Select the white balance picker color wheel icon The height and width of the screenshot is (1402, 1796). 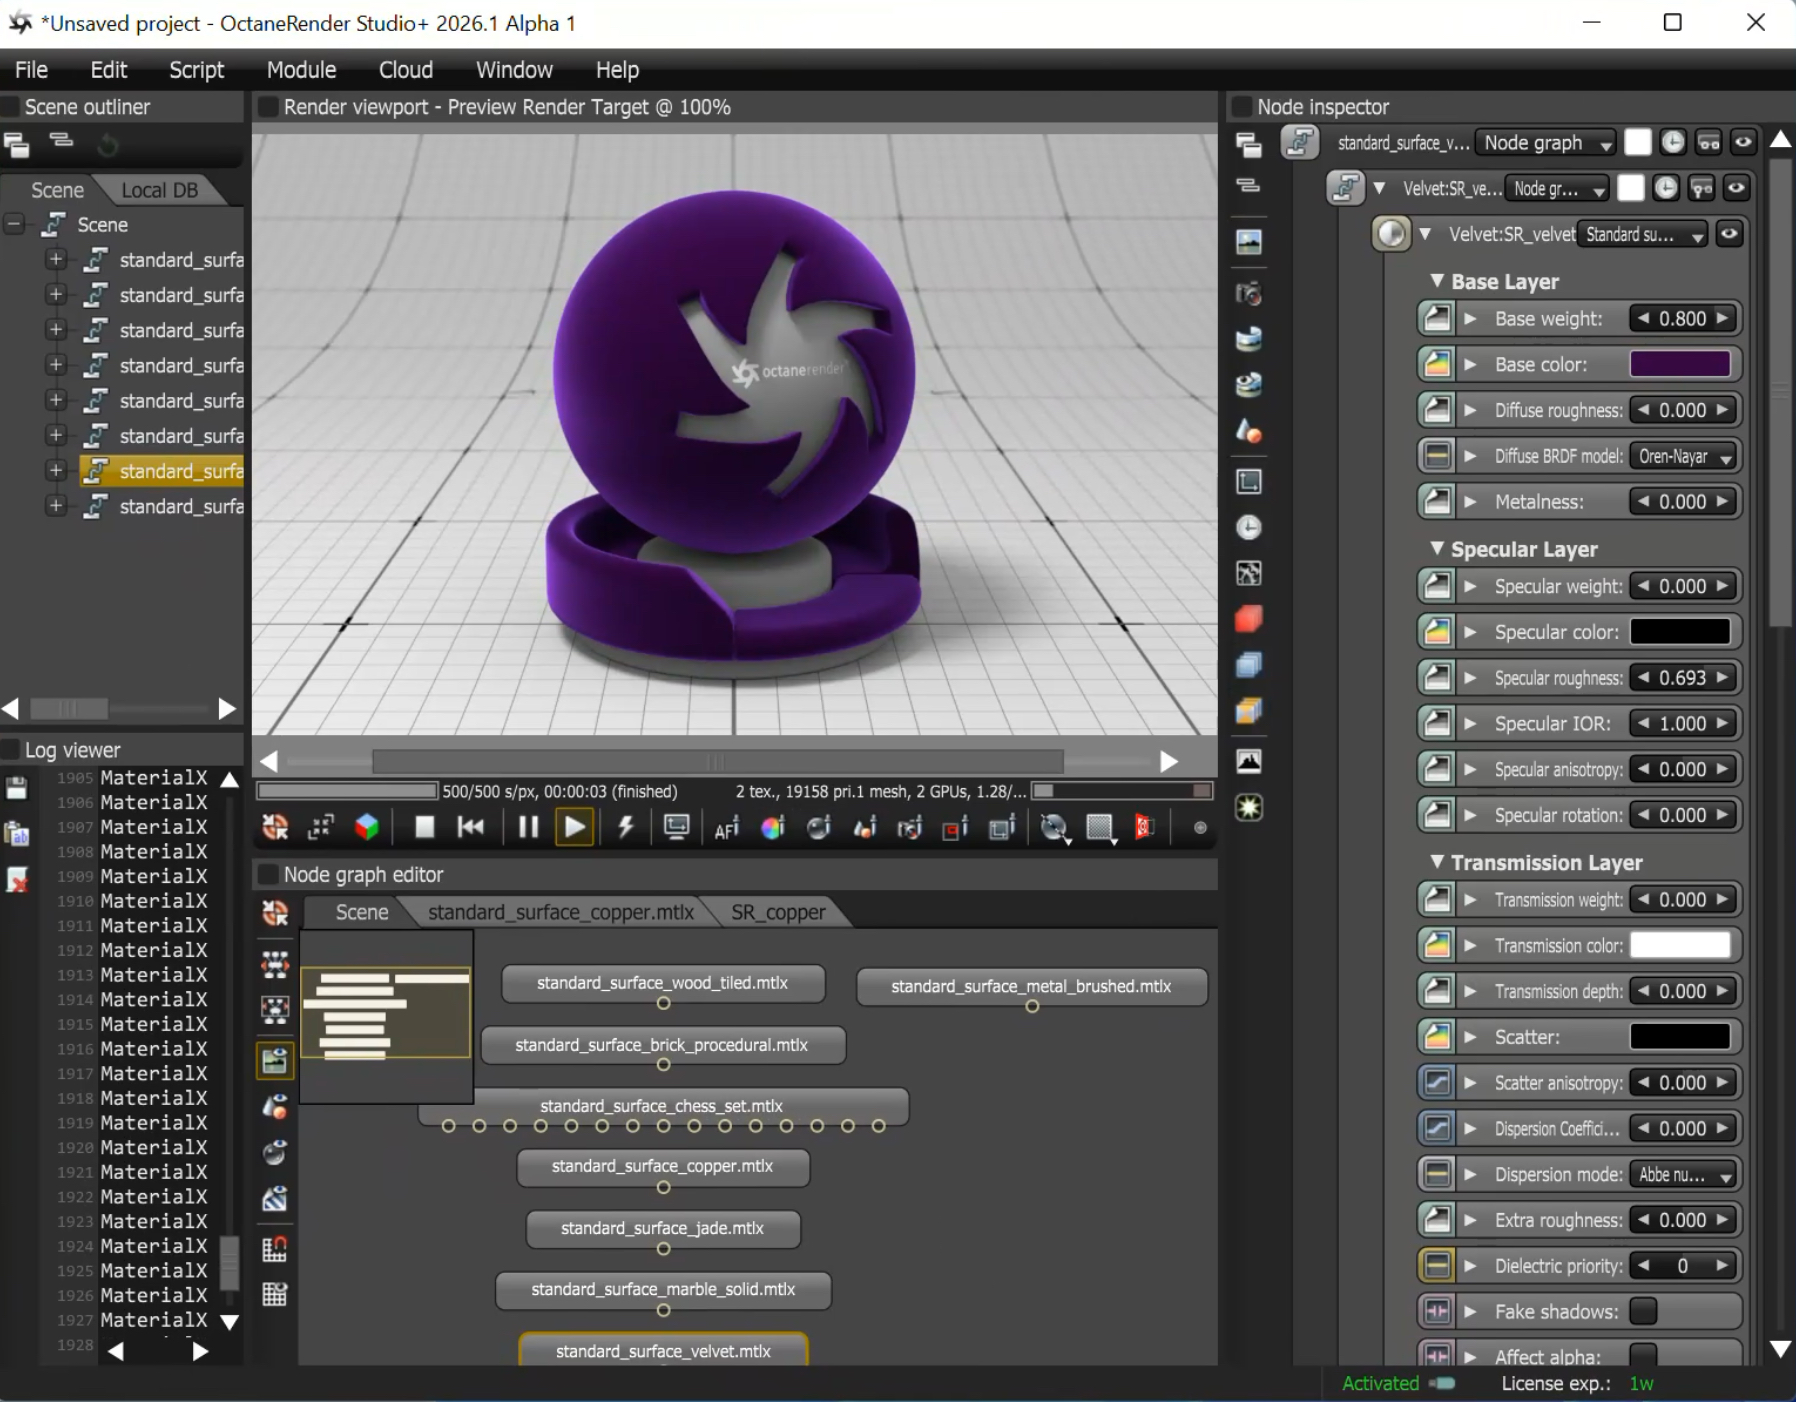coord(773,827)
